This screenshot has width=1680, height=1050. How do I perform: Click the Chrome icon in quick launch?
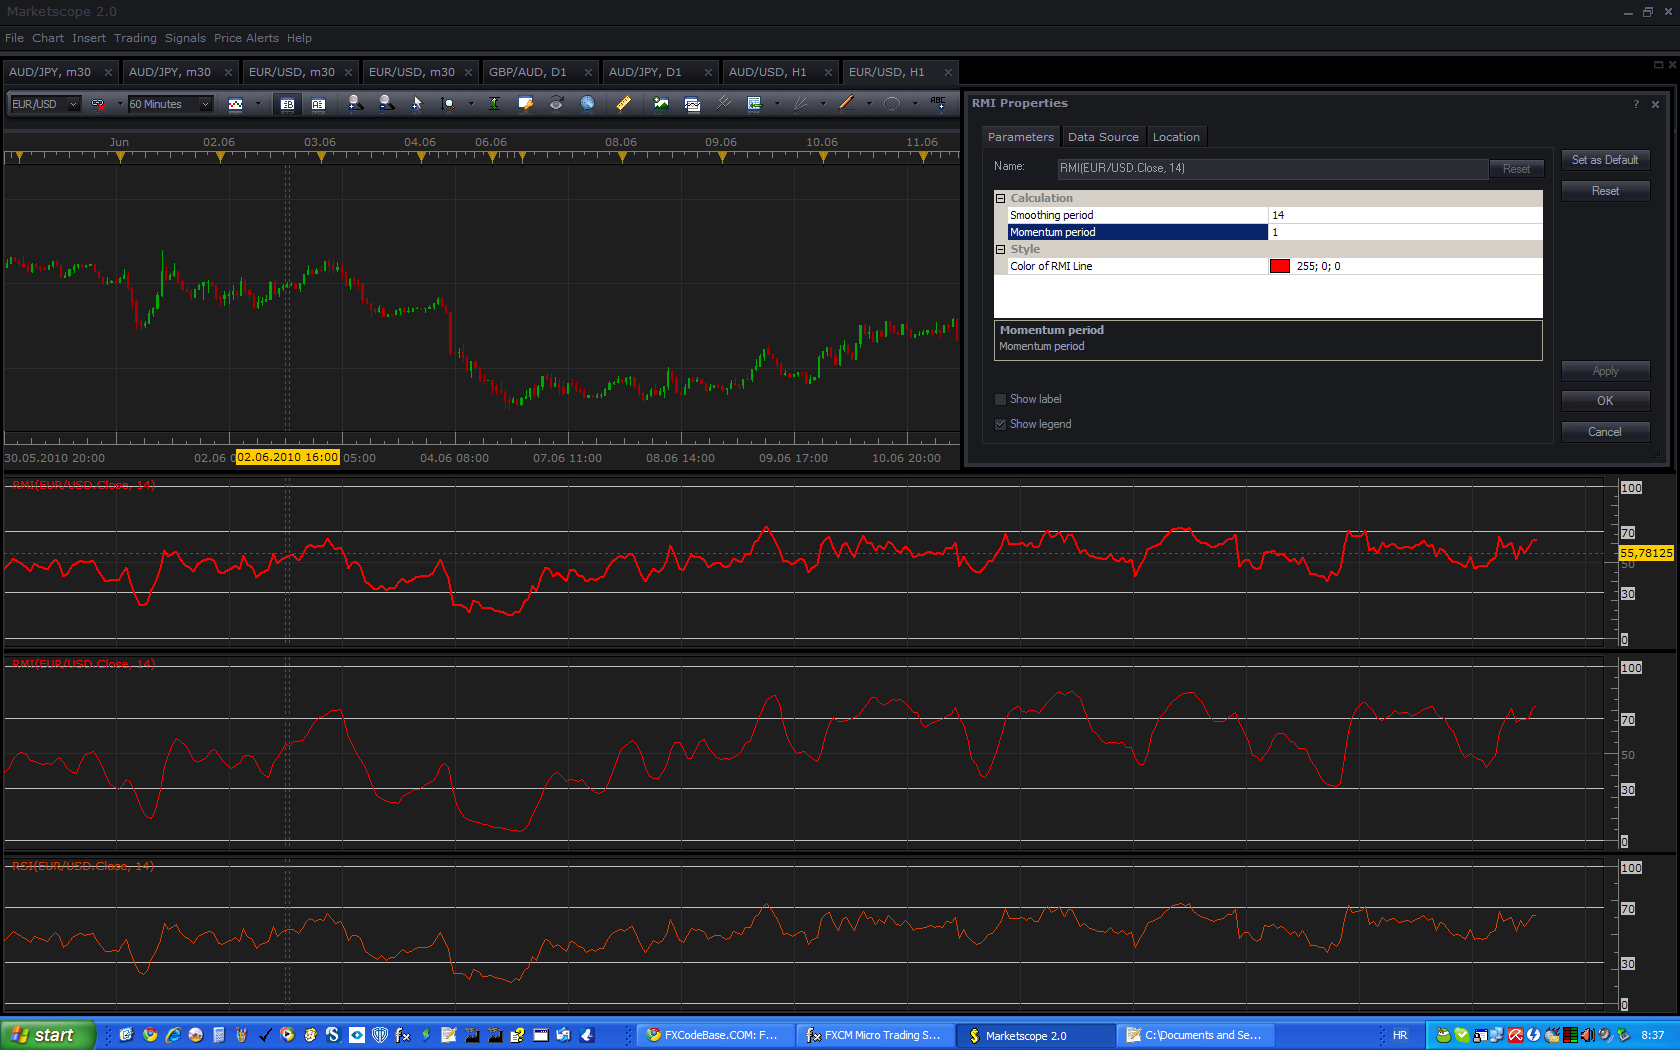tap(150, 1035)
